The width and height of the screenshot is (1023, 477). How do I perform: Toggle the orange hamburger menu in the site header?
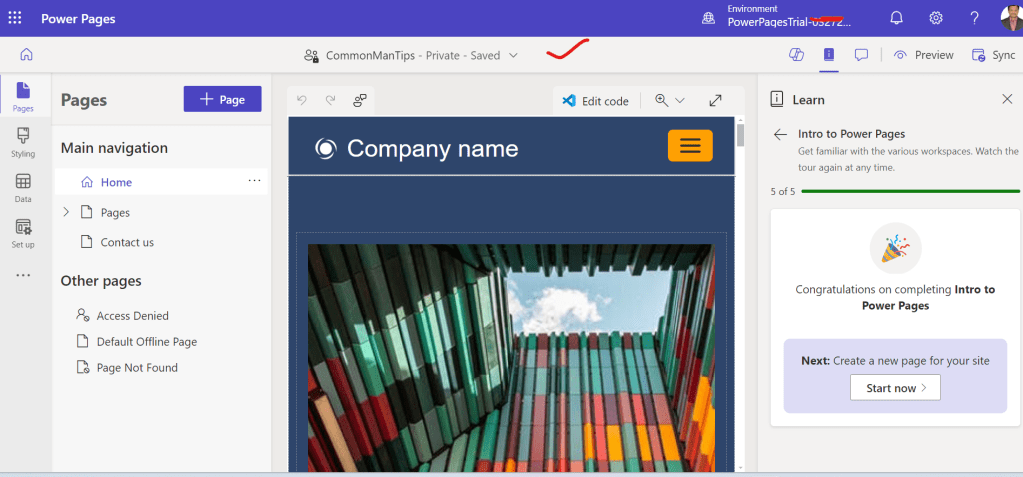tap(690, 146)
